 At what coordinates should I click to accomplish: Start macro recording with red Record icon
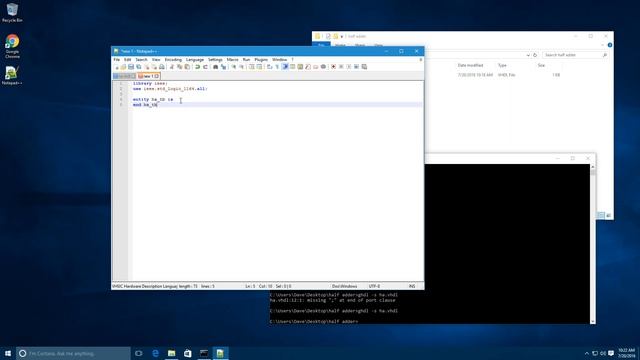point(333,67)
